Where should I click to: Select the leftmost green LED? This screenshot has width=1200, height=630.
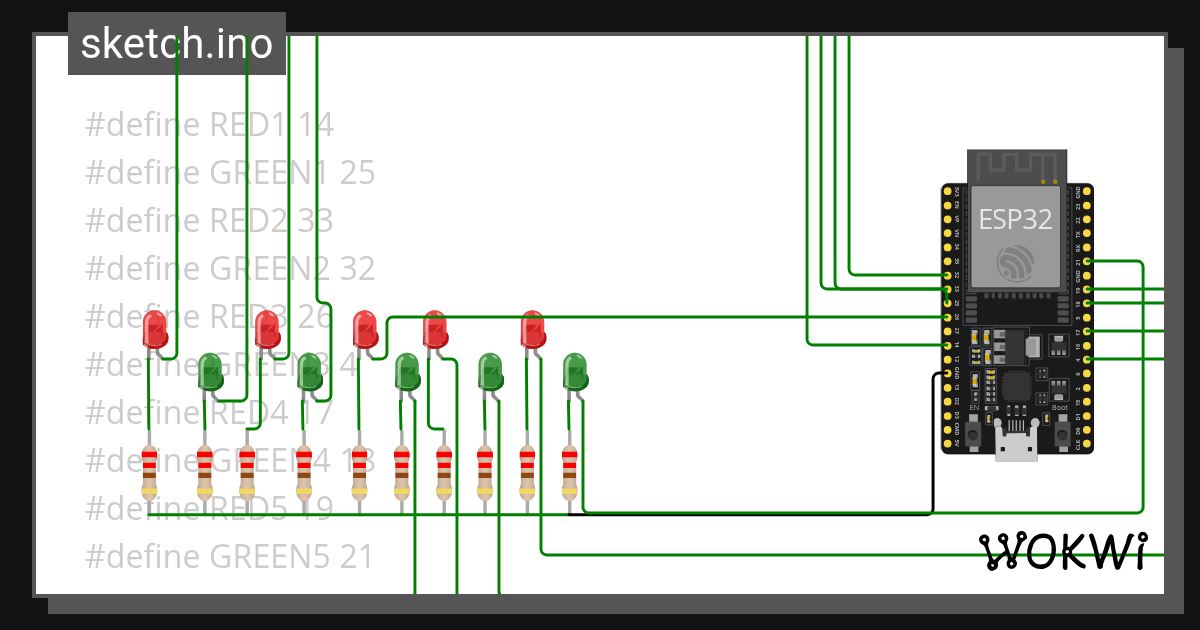tap(210, 372)
